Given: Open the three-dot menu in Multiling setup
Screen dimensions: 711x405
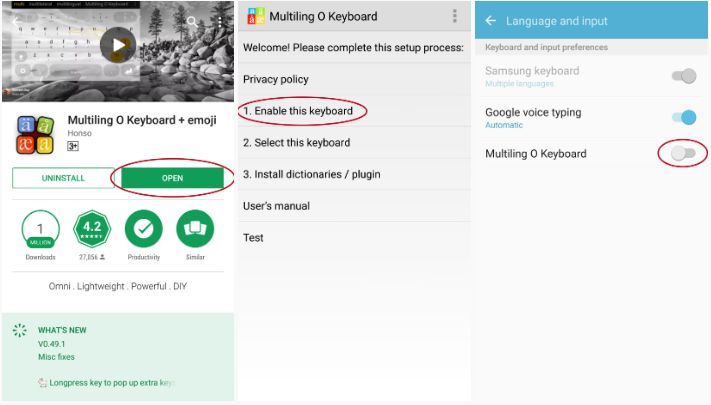Looking at the screenshot, I should coord(455,17).
